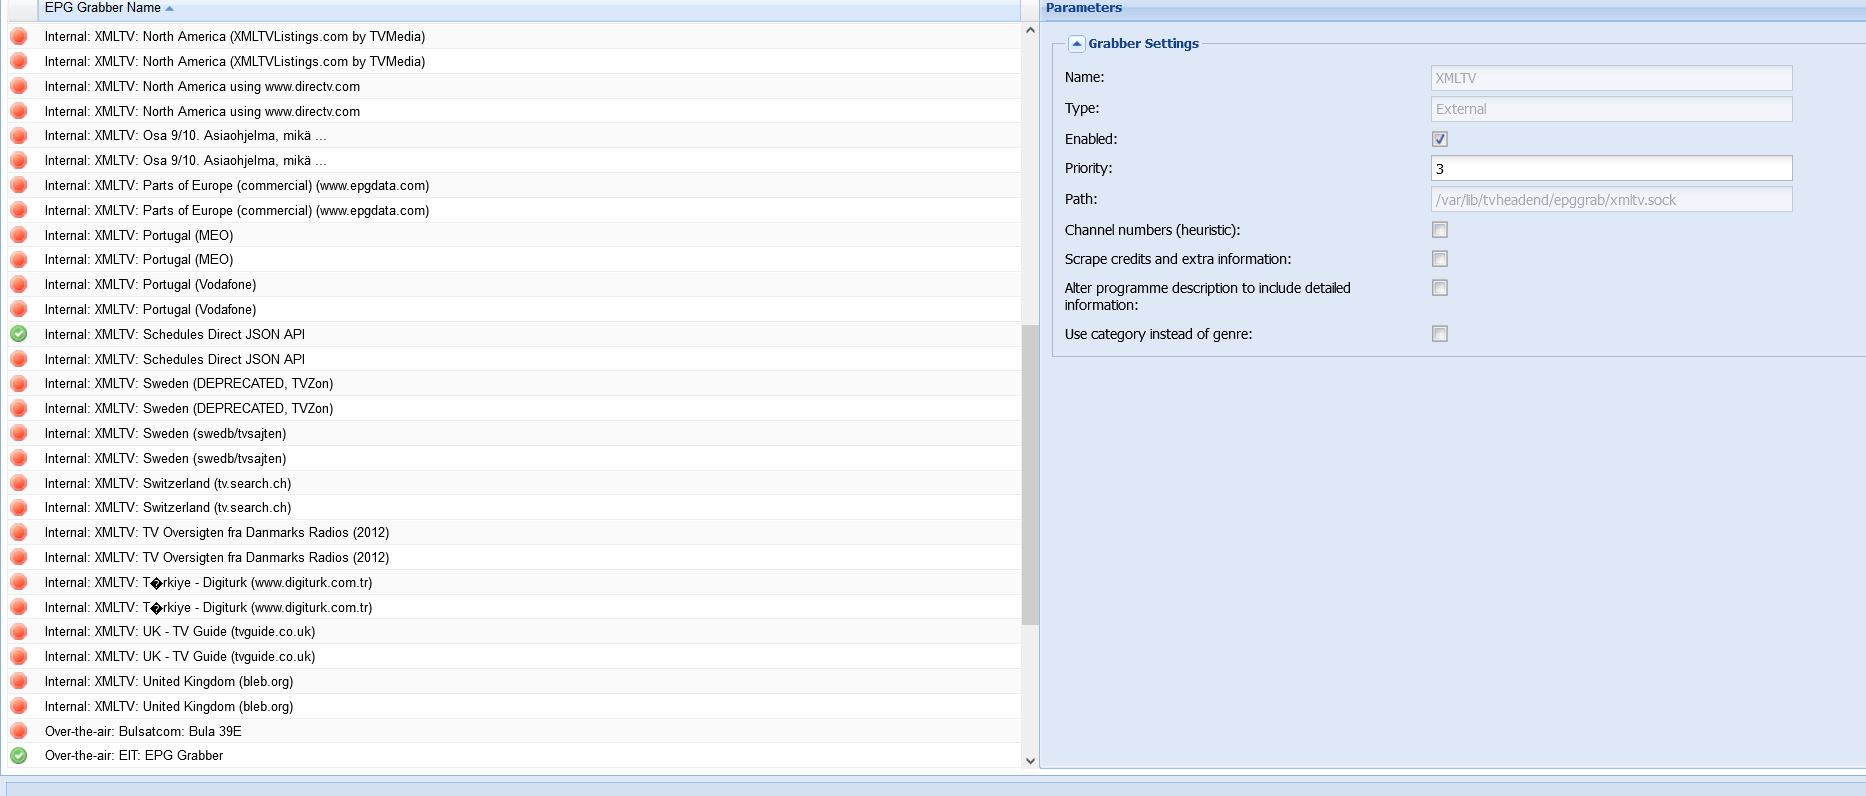Screen dimensions: 1866x796
Task: Click red icon of lower United Kingdom (bleb.org) row
Action: [19, 706]
